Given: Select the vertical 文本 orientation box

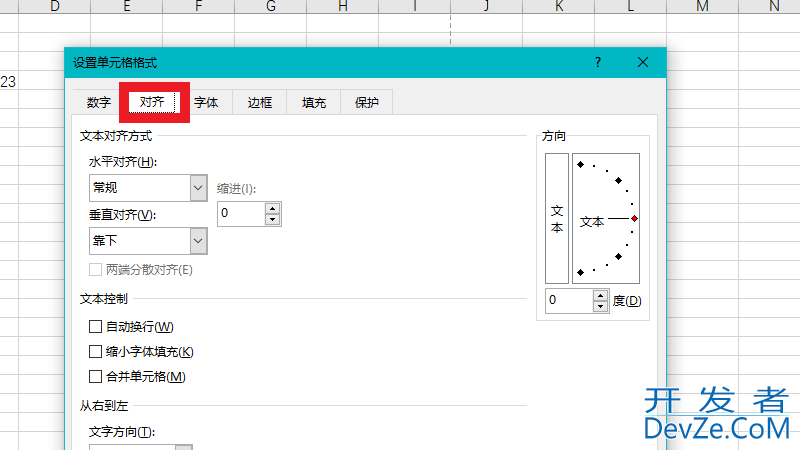Looking at the screenshot, I should coord(557,218).
